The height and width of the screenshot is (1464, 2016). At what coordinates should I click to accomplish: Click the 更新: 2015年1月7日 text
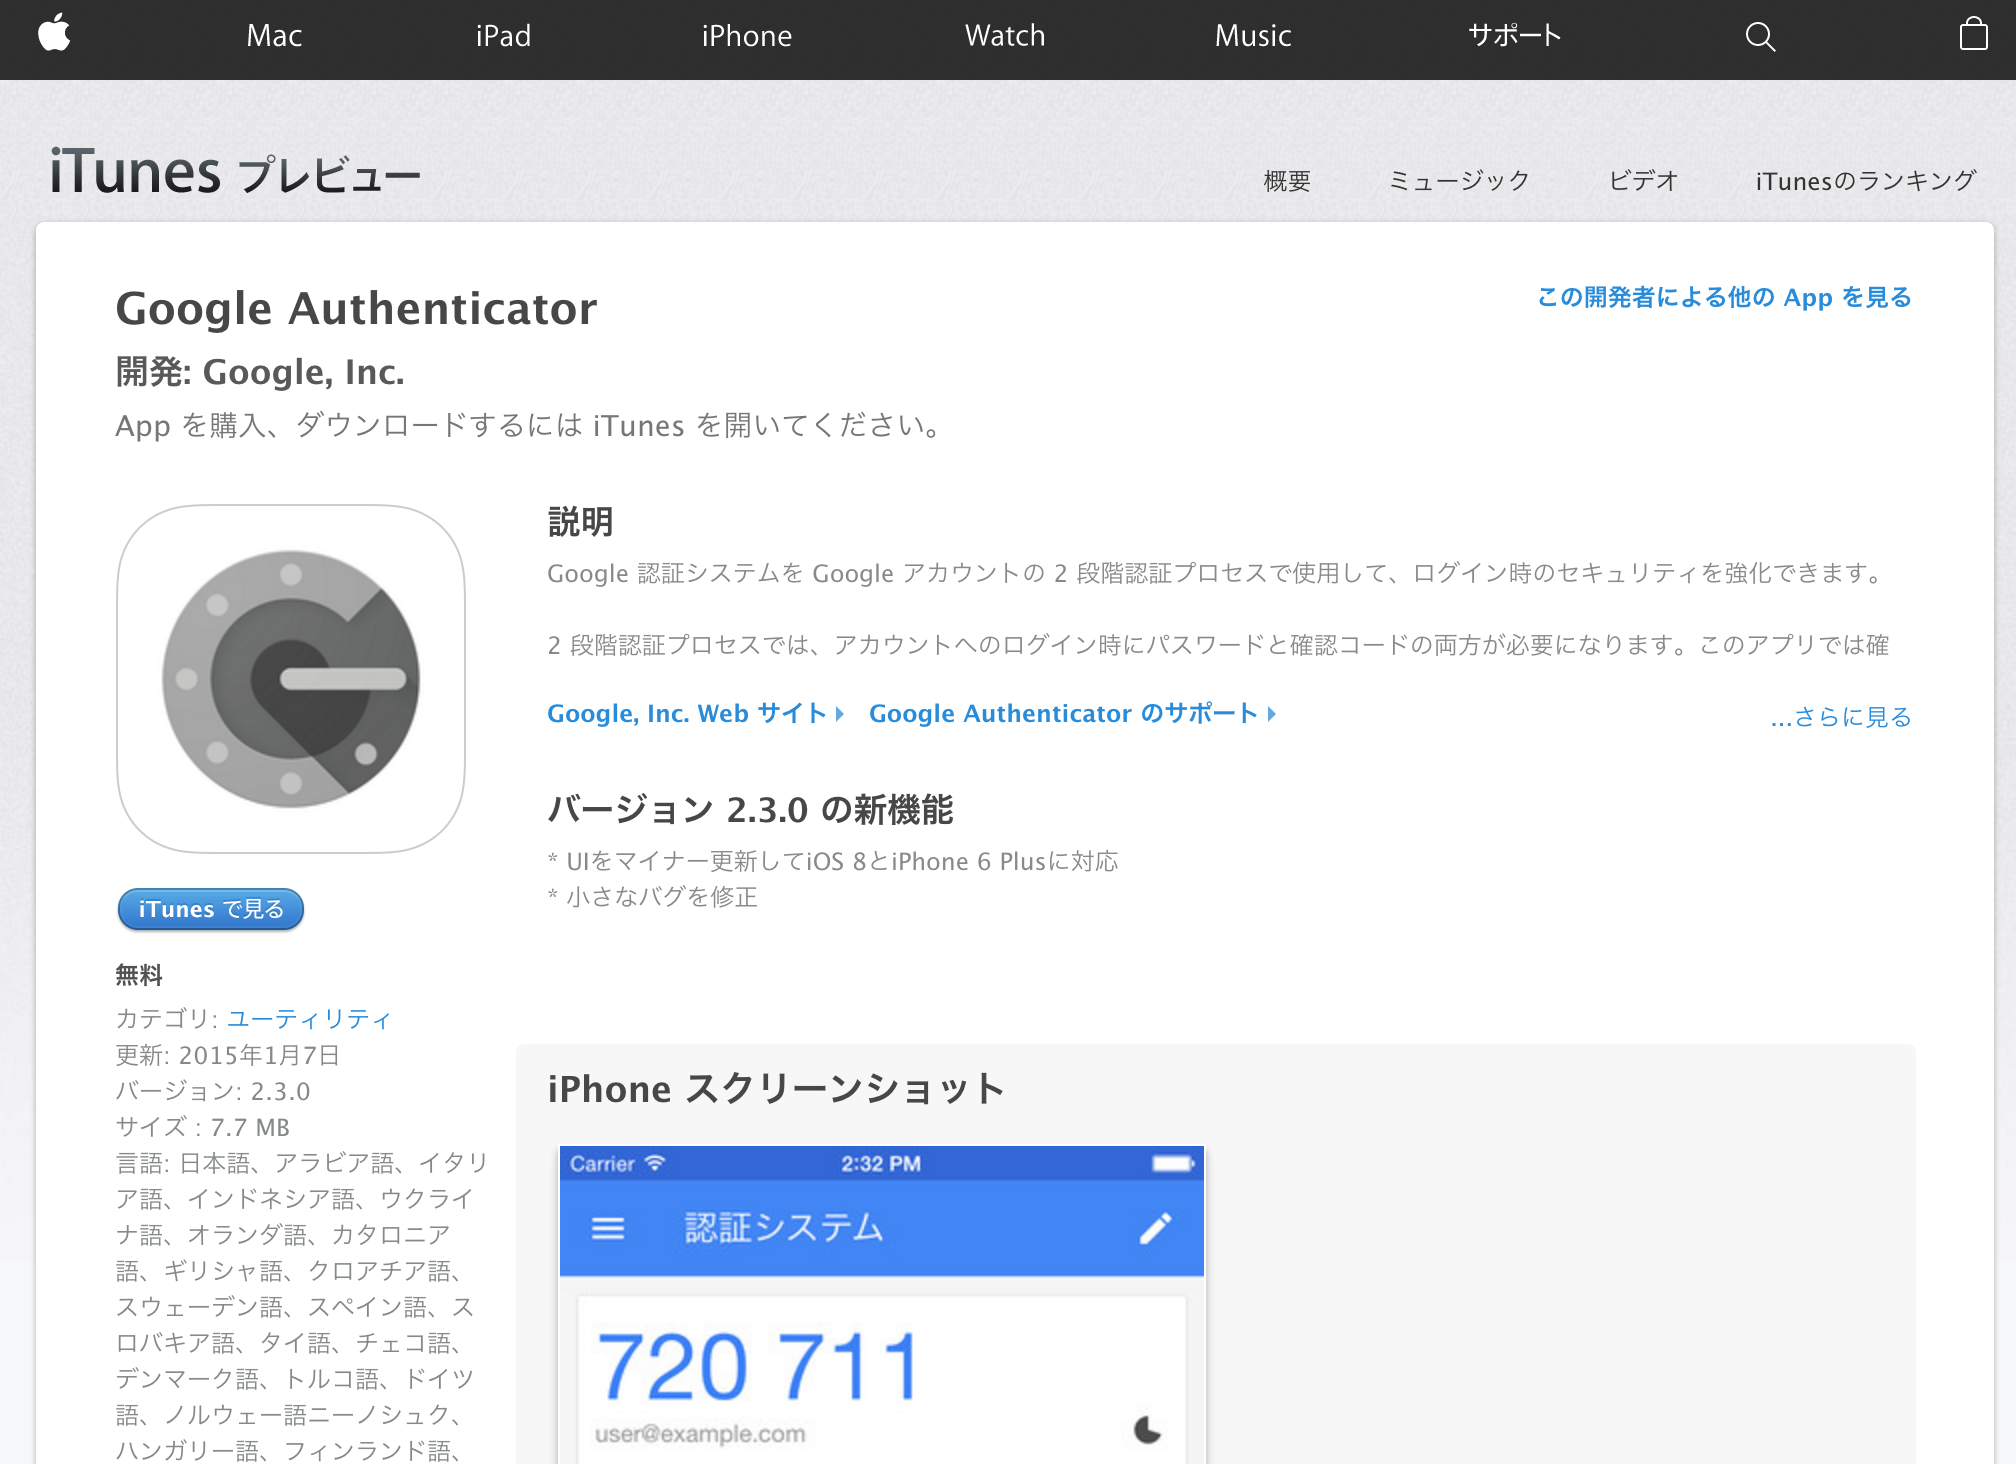pos(228,1055)
